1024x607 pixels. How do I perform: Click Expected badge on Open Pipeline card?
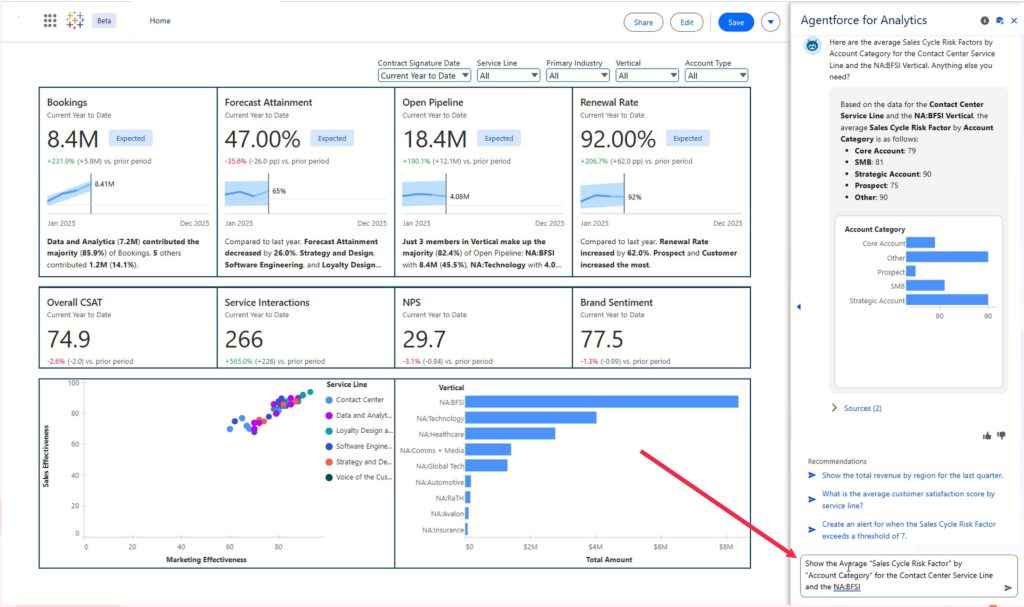(499, 139)
